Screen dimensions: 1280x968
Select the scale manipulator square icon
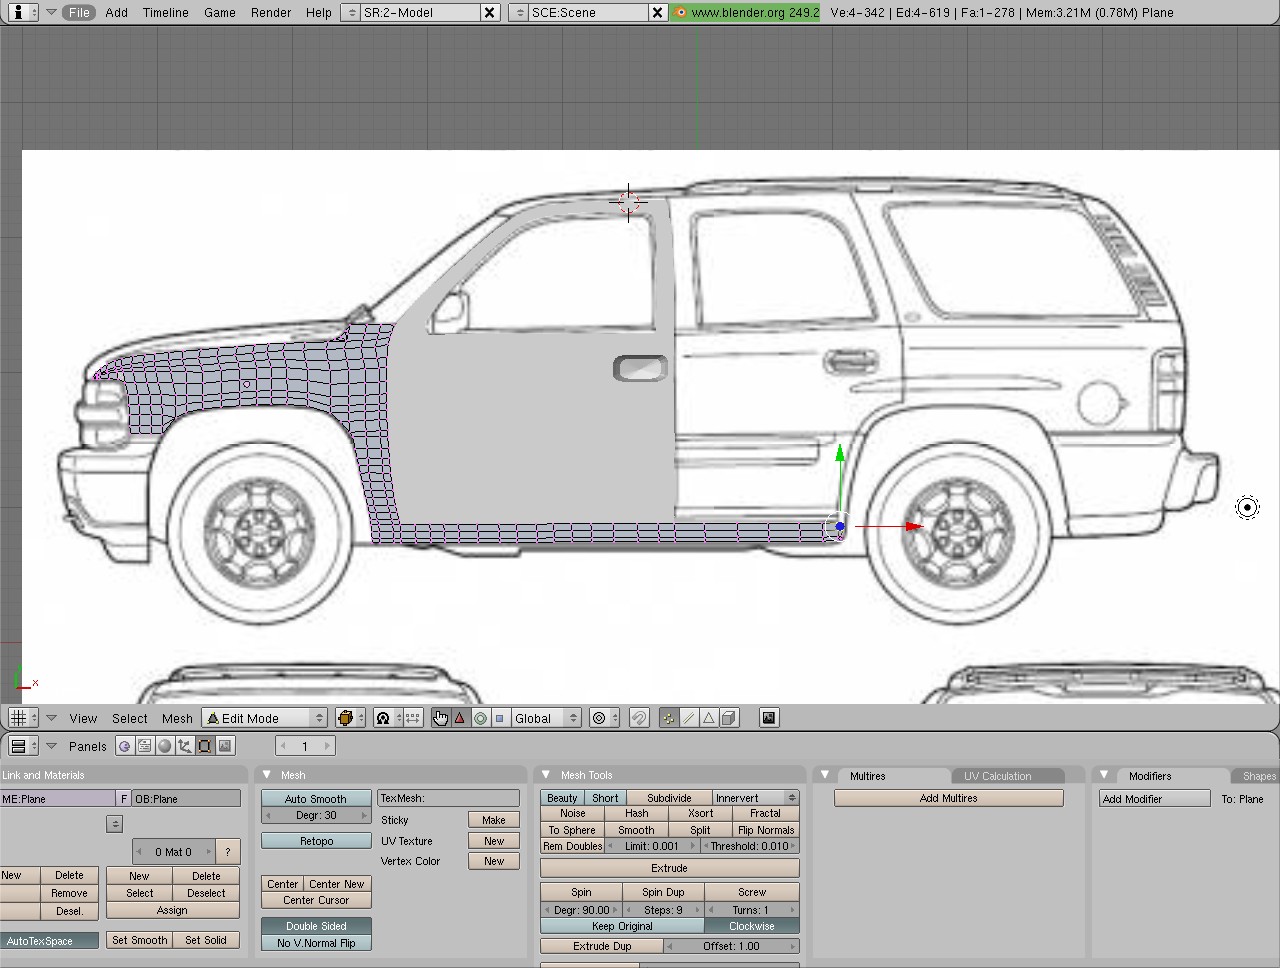(499, 718)
